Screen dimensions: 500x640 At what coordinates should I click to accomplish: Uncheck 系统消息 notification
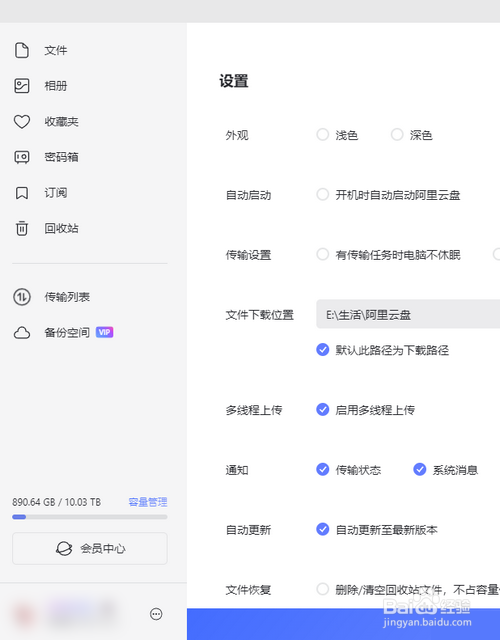click(420, 470)
